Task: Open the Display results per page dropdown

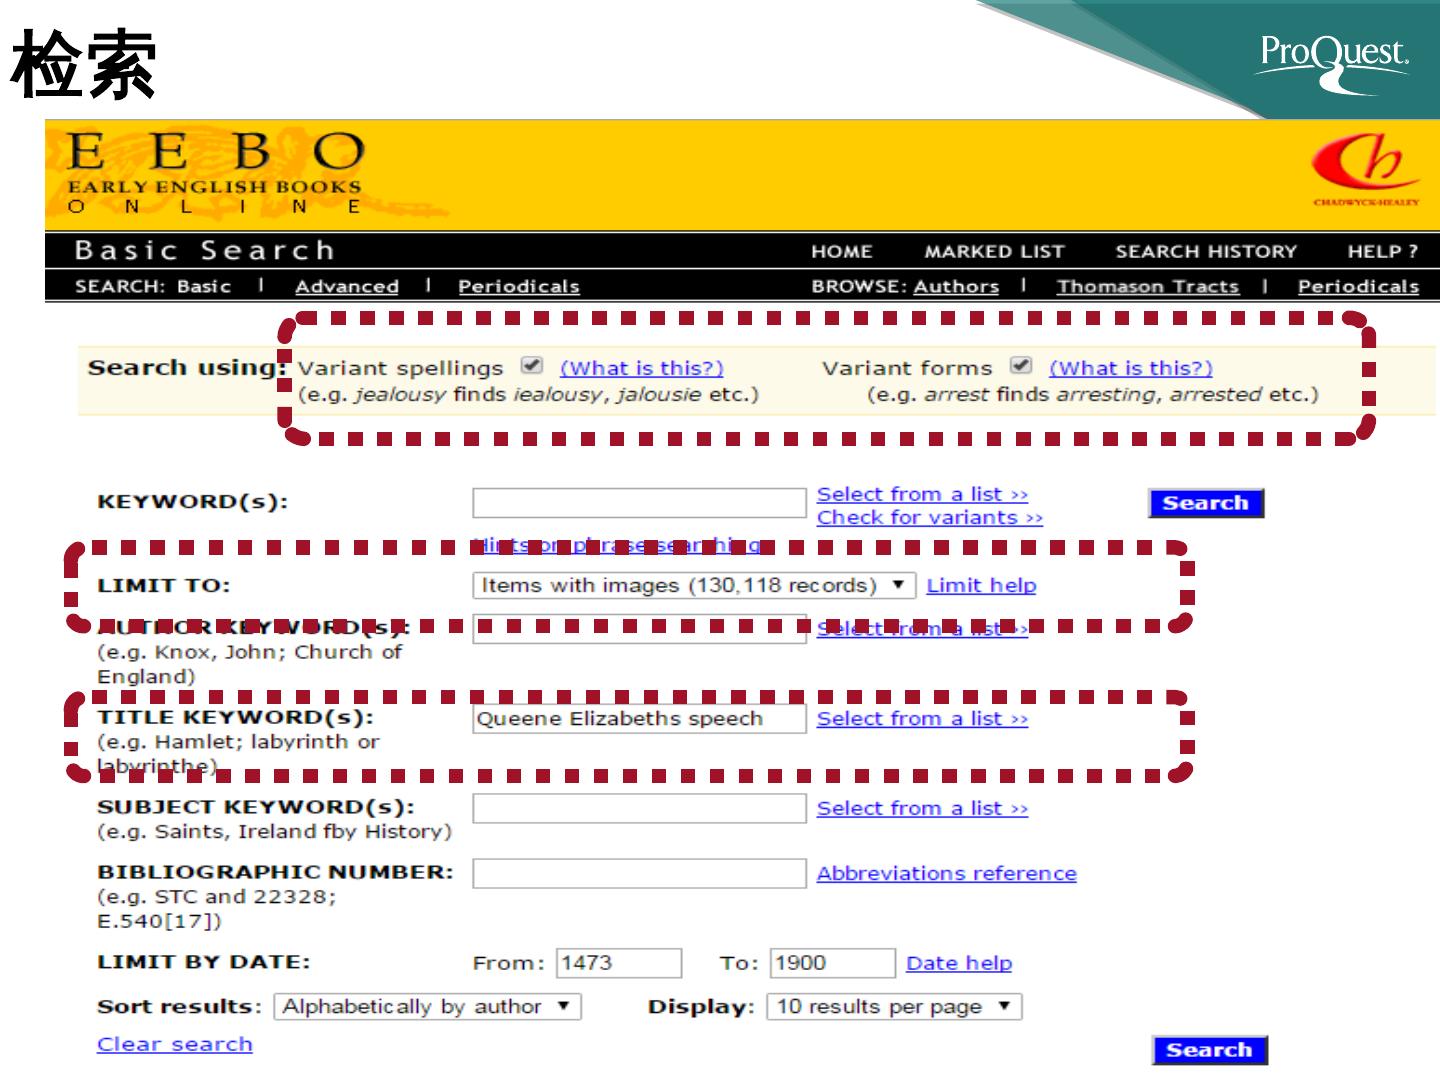Action: pos(893,1006)
